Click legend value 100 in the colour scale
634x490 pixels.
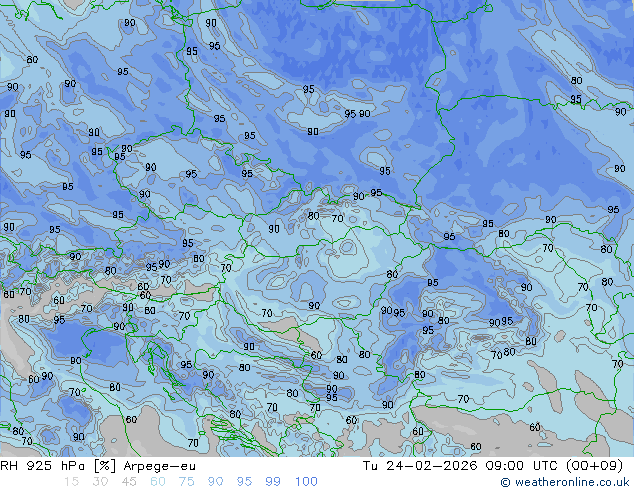[x=306, y=482]
